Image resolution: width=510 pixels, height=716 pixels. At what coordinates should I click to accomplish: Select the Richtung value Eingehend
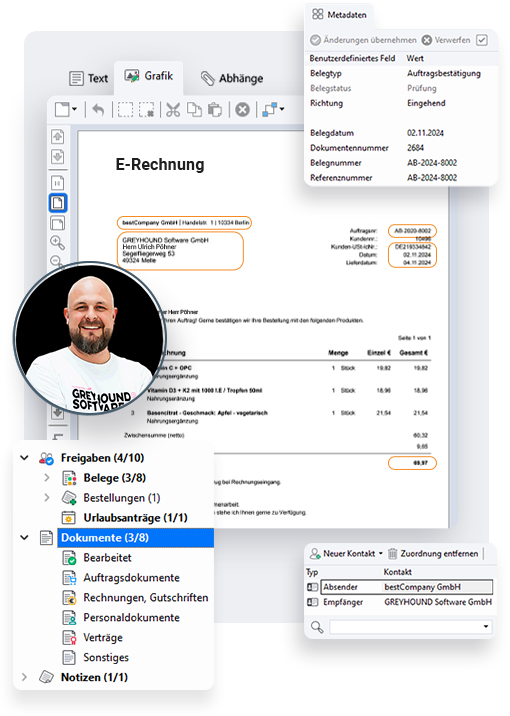(426, 103)
